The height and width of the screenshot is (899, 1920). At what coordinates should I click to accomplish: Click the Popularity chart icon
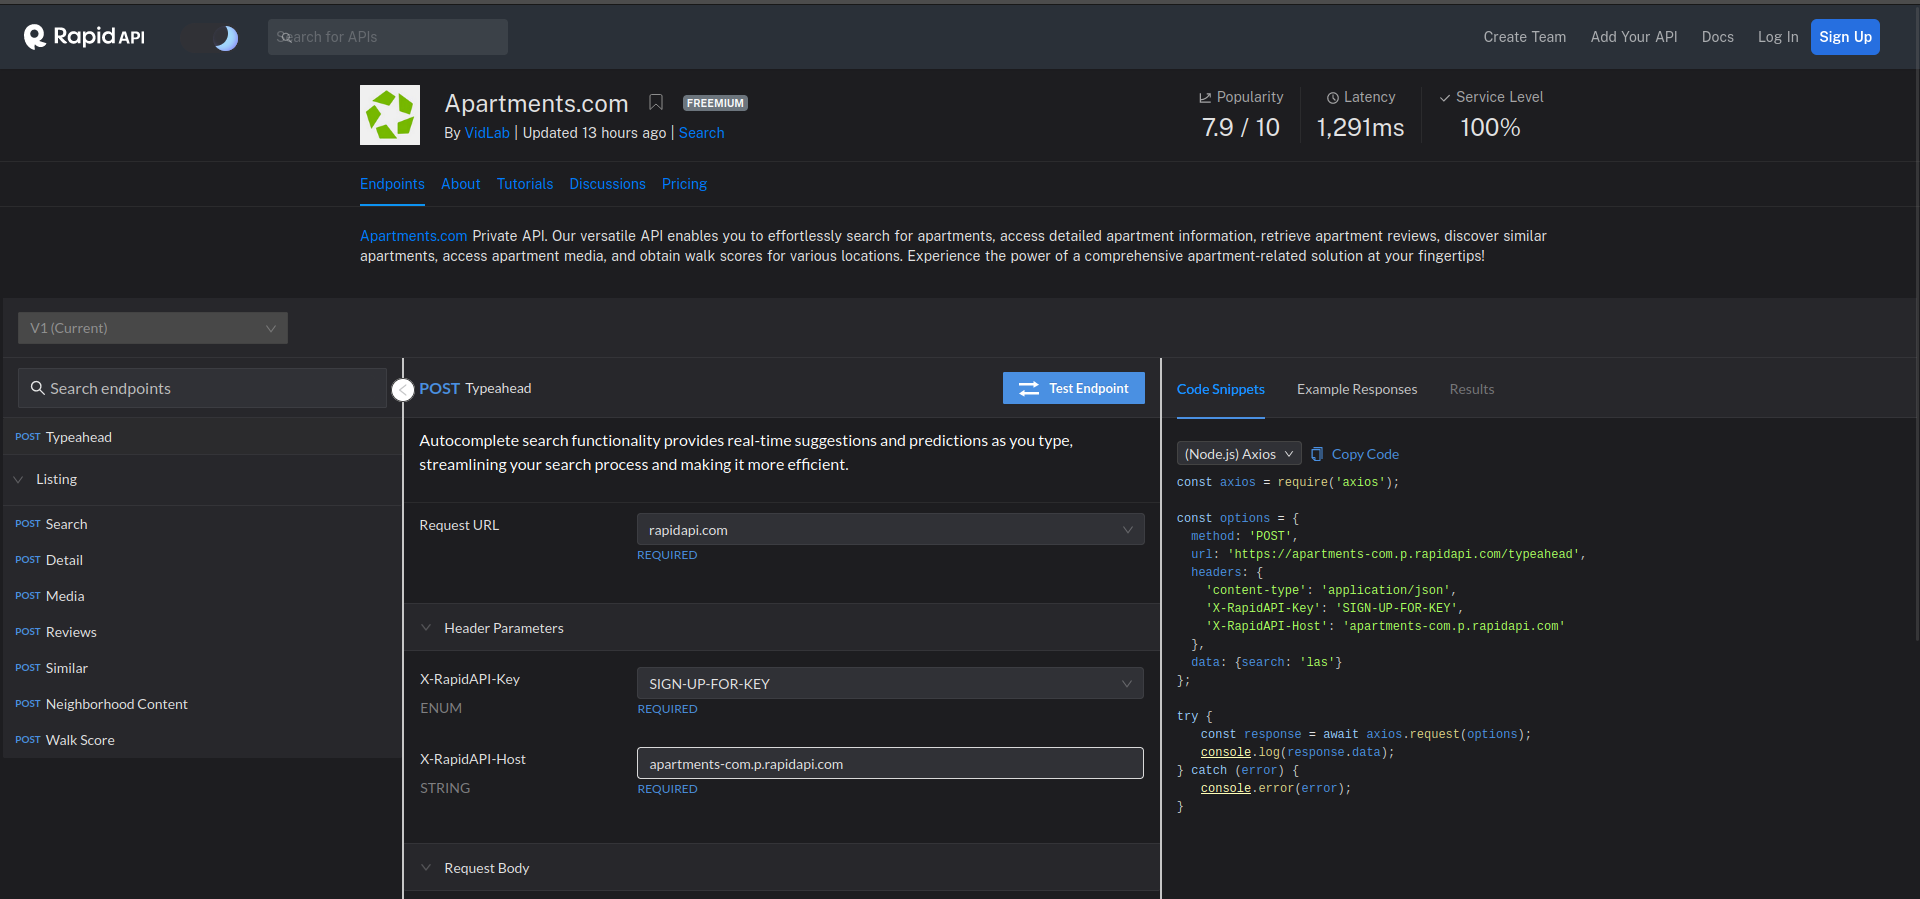tap(1205, 98)
